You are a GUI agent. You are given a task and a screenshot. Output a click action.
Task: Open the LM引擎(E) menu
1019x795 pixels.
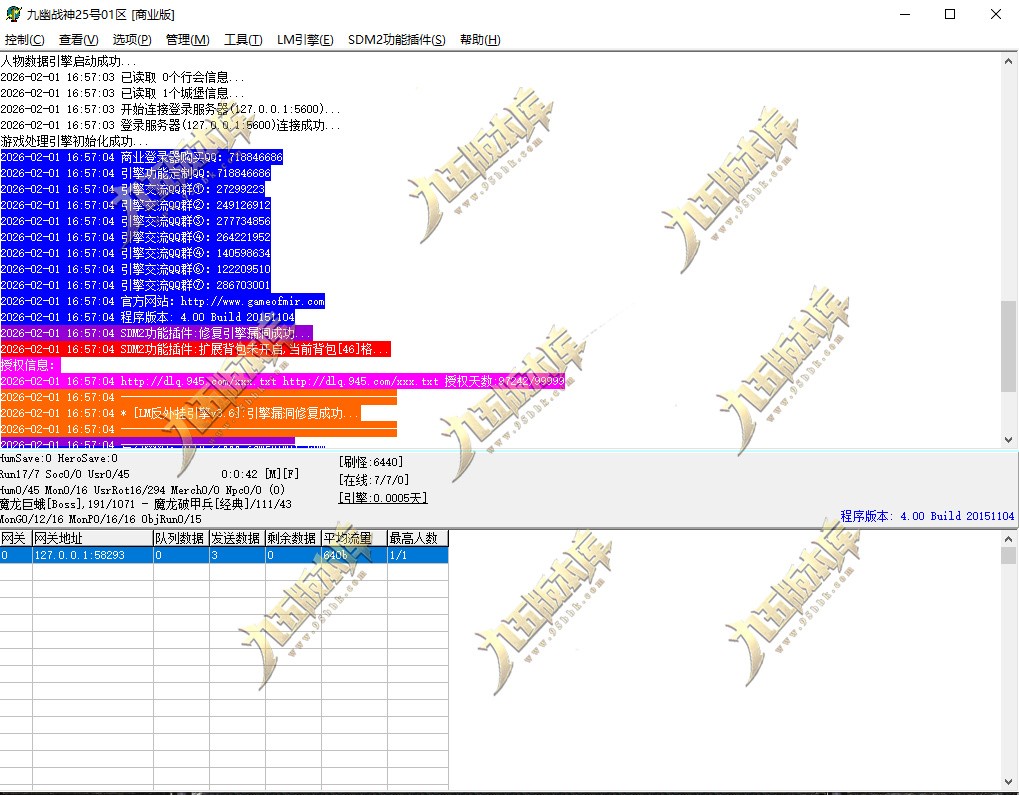coord(305,40)
